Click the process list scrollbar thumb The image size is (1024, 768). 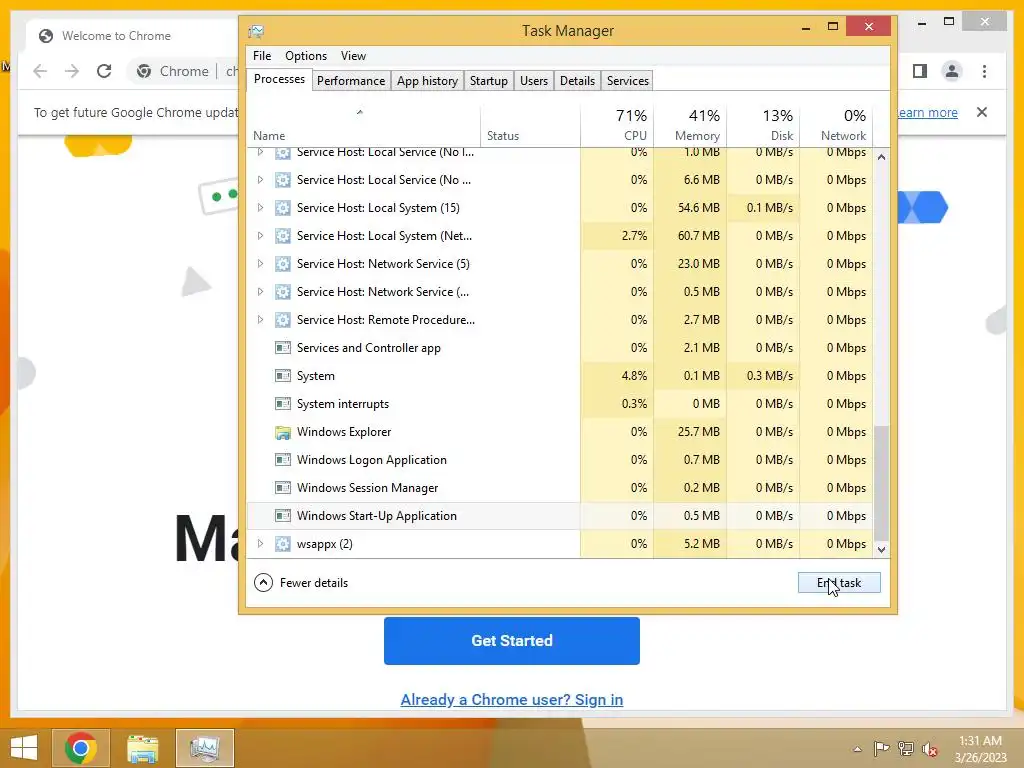click(881, 483)
